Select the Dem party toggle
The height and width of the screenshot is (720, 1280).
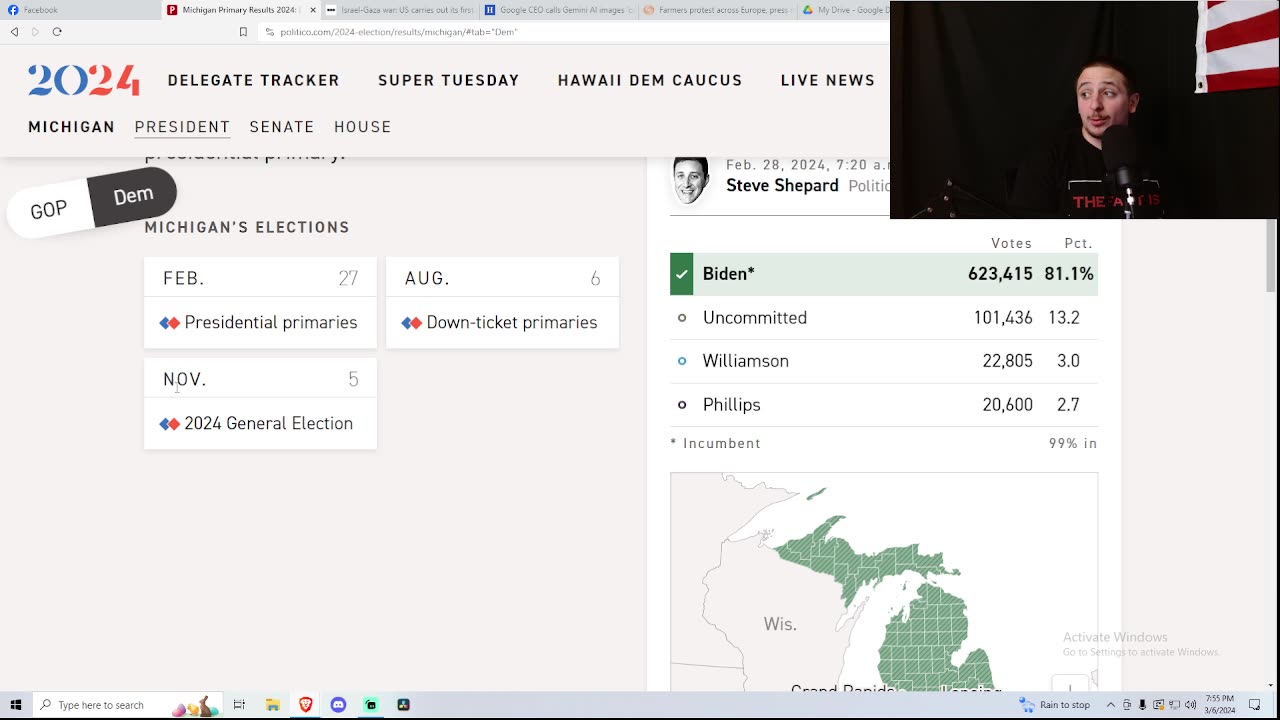tap(133, 196)
